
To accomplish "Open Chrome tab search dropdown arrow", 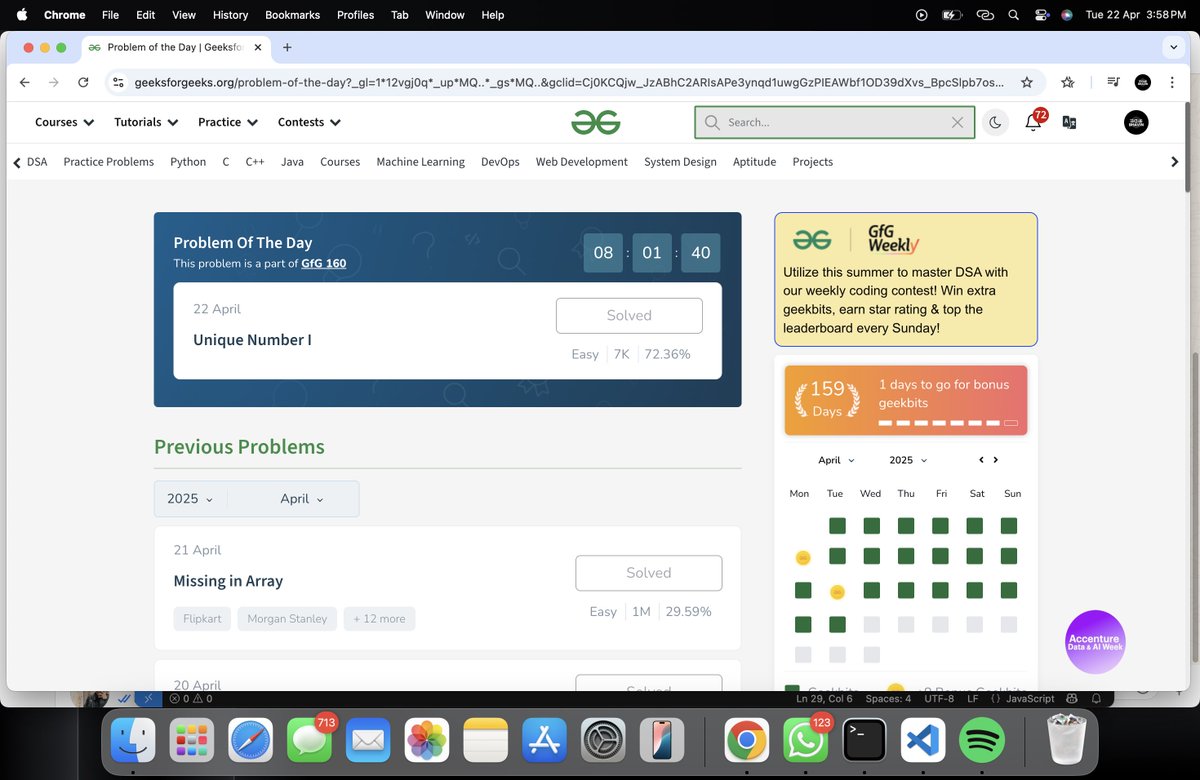I will [x=1173, y=47].
